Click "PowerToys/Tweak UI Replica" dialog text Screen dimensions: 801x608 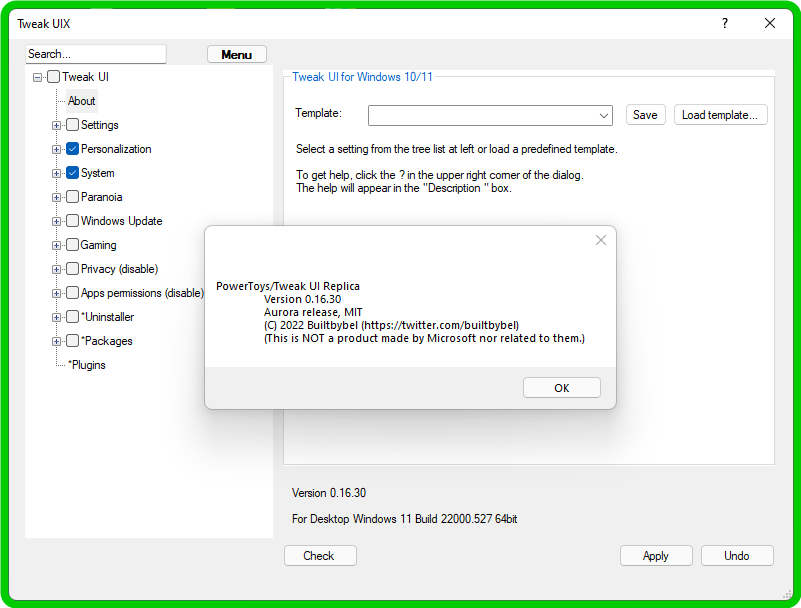click(288, 286)
